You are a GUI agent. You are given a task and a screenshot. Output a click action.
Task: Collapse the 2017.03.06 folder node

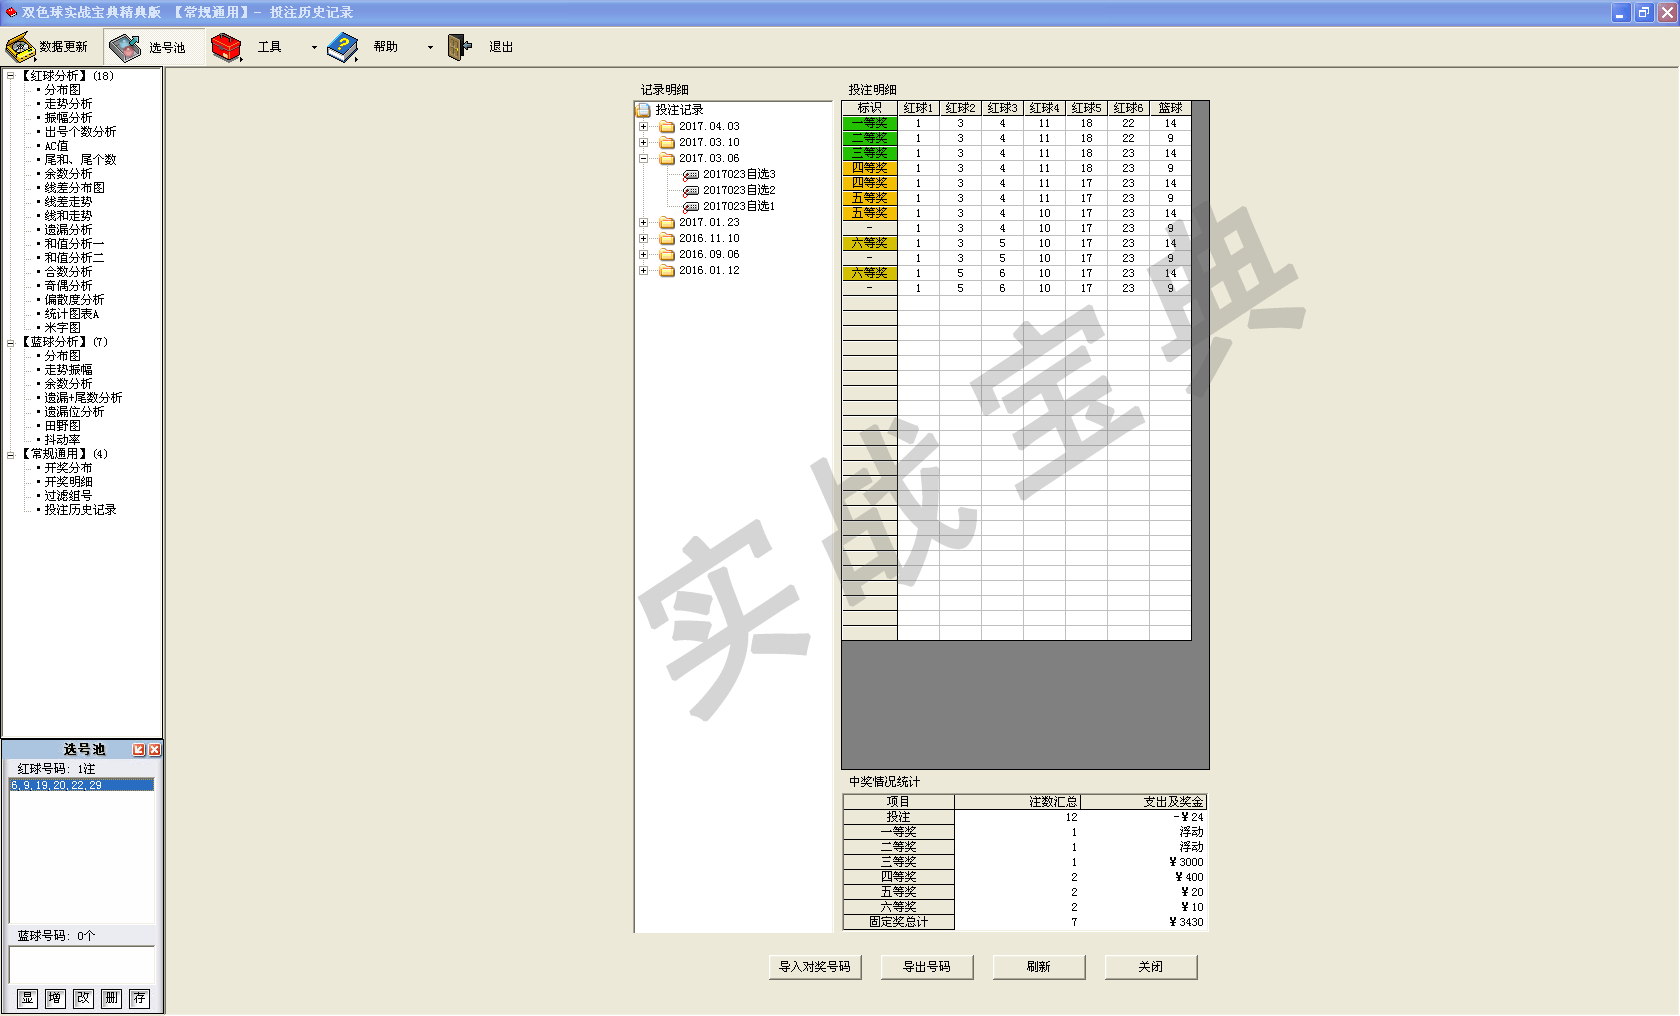click(x=643, y=159)
